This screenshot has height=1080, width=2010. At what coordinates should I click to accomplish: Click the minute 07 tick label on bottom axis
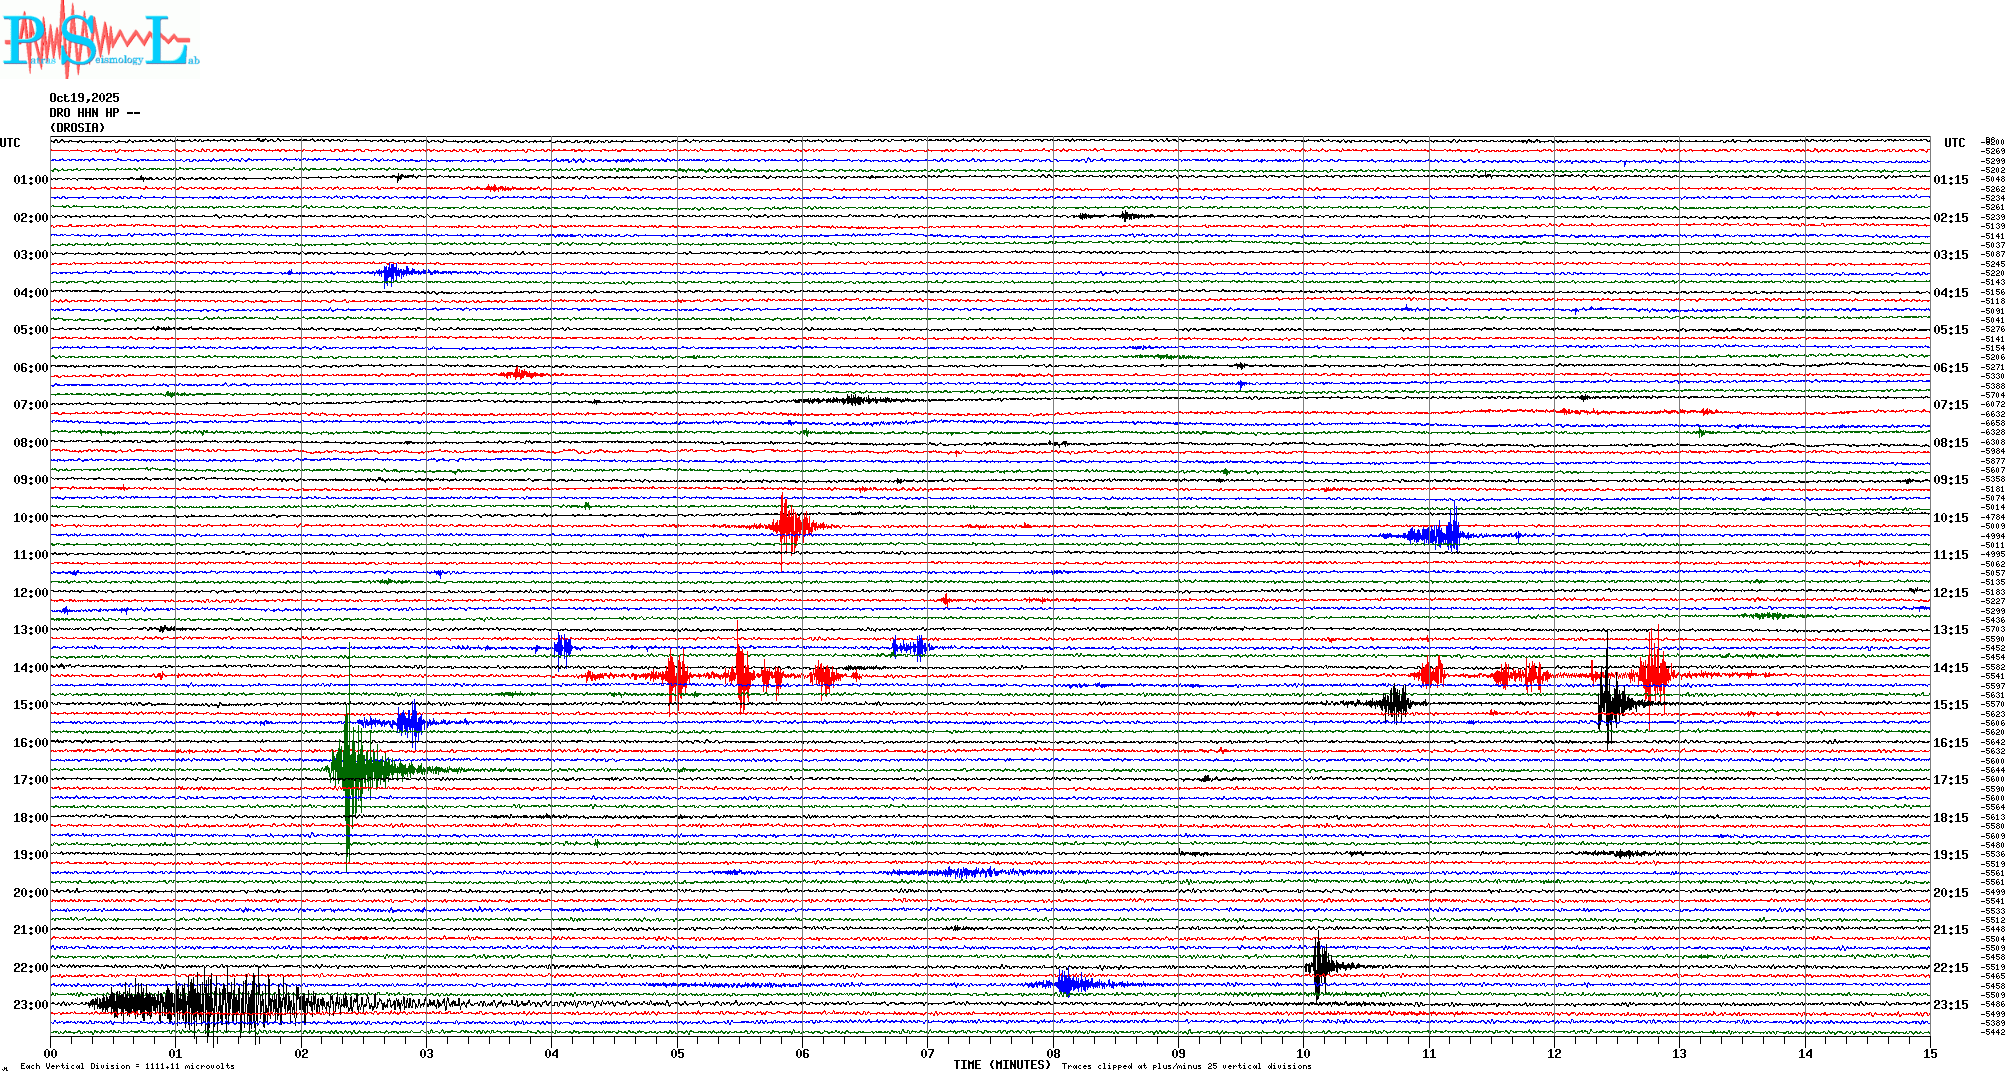927,1053
